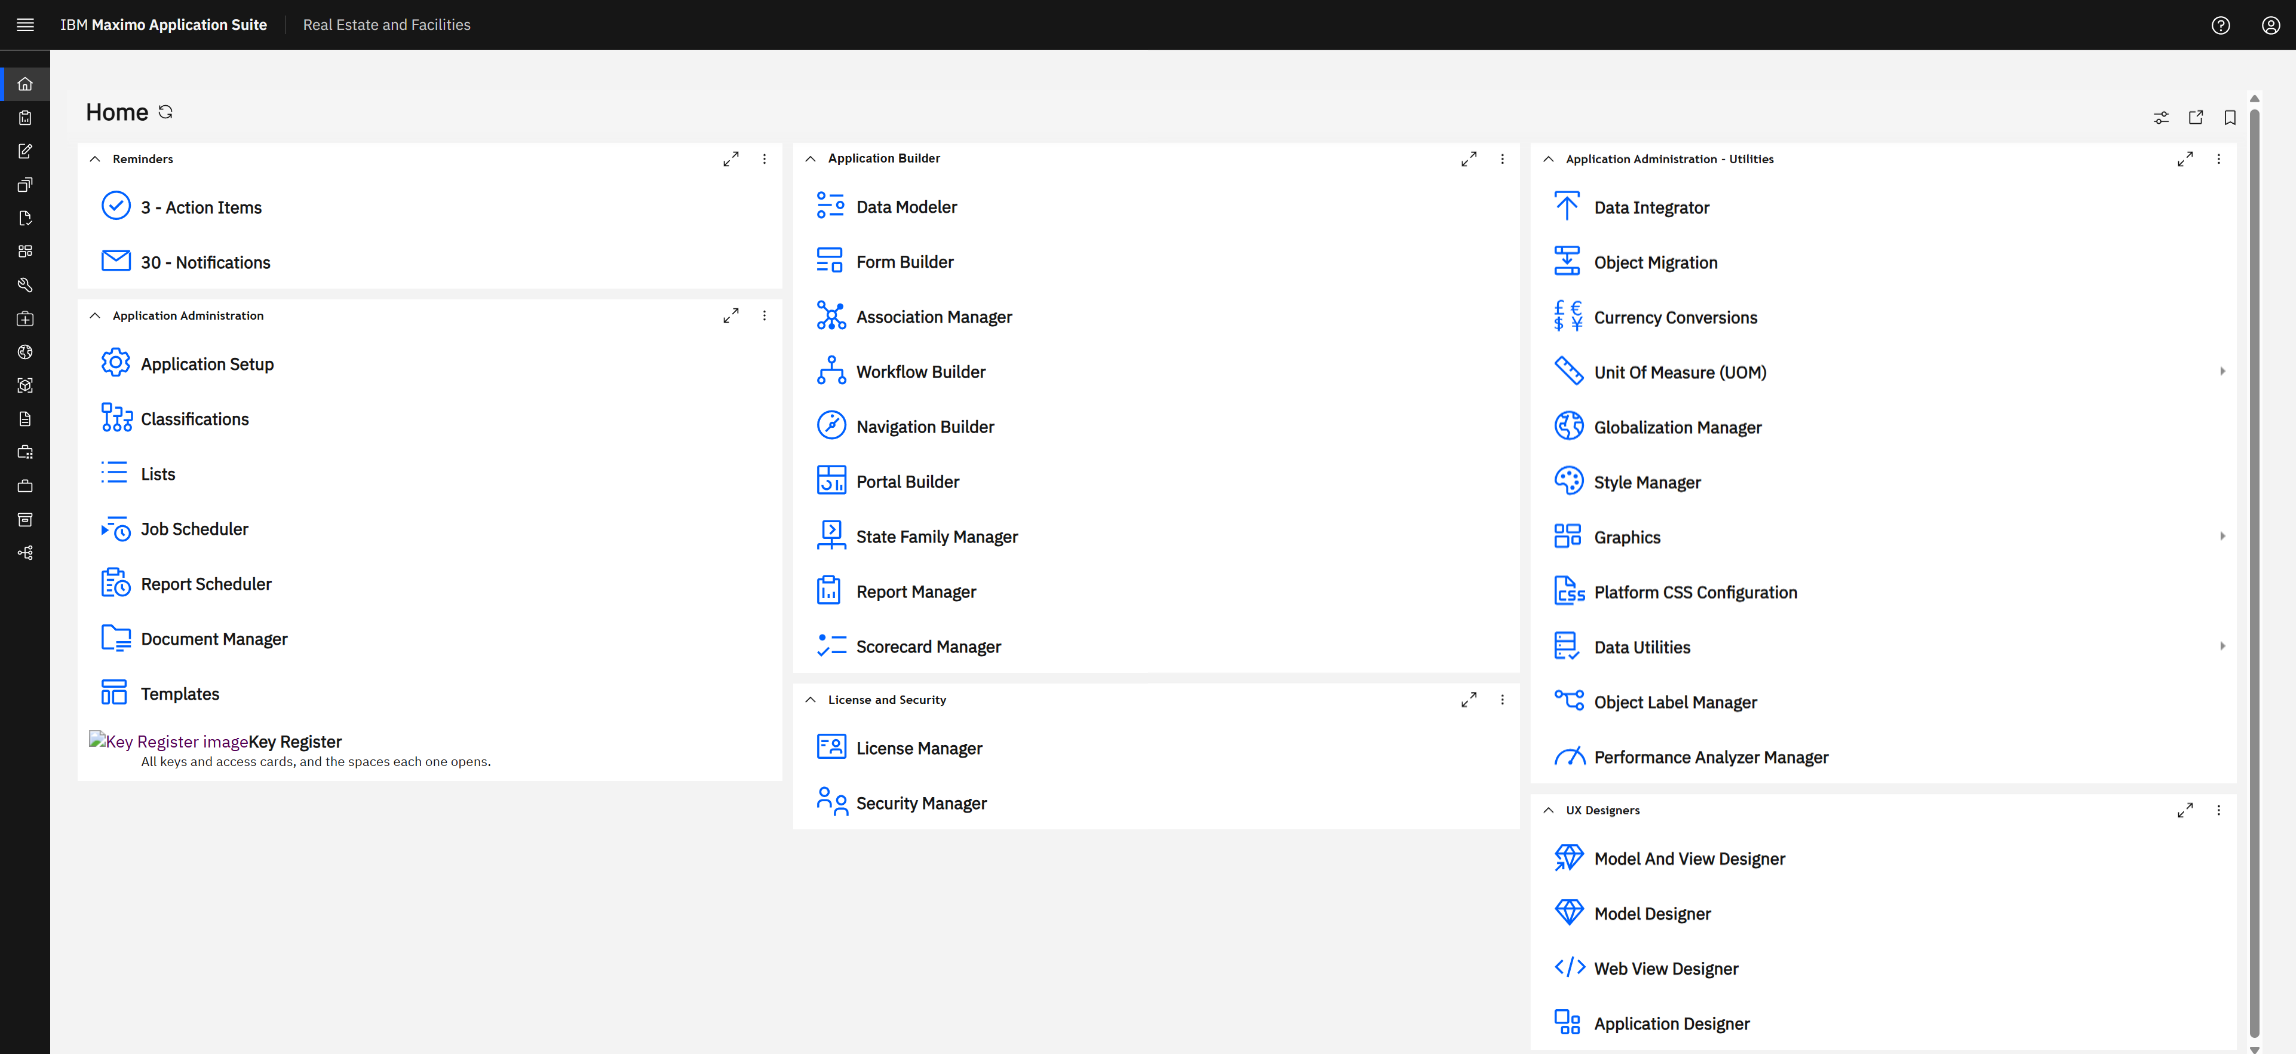Viewport: 2296px width, 1054px height.
Task: Click the Security Manager icon
Action: pos(830,802)
